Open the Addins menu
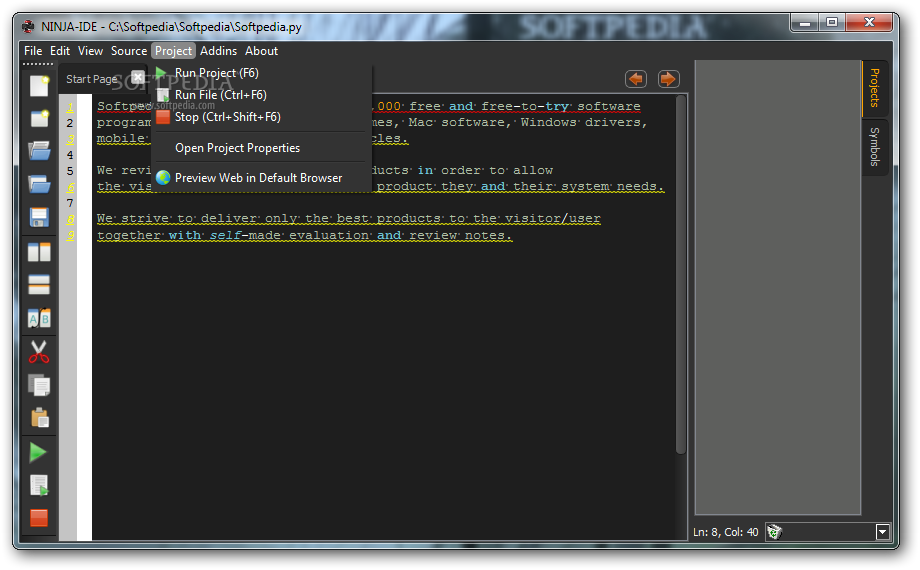 218,51
